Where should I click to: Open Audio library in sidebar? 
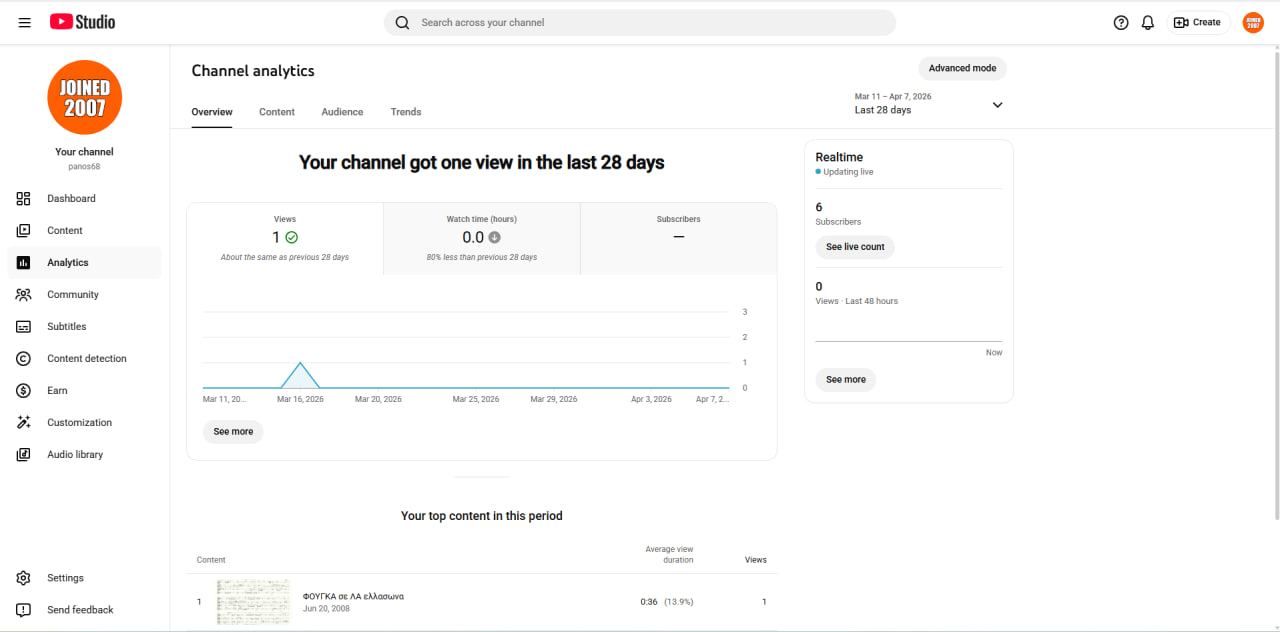point(84,454)
